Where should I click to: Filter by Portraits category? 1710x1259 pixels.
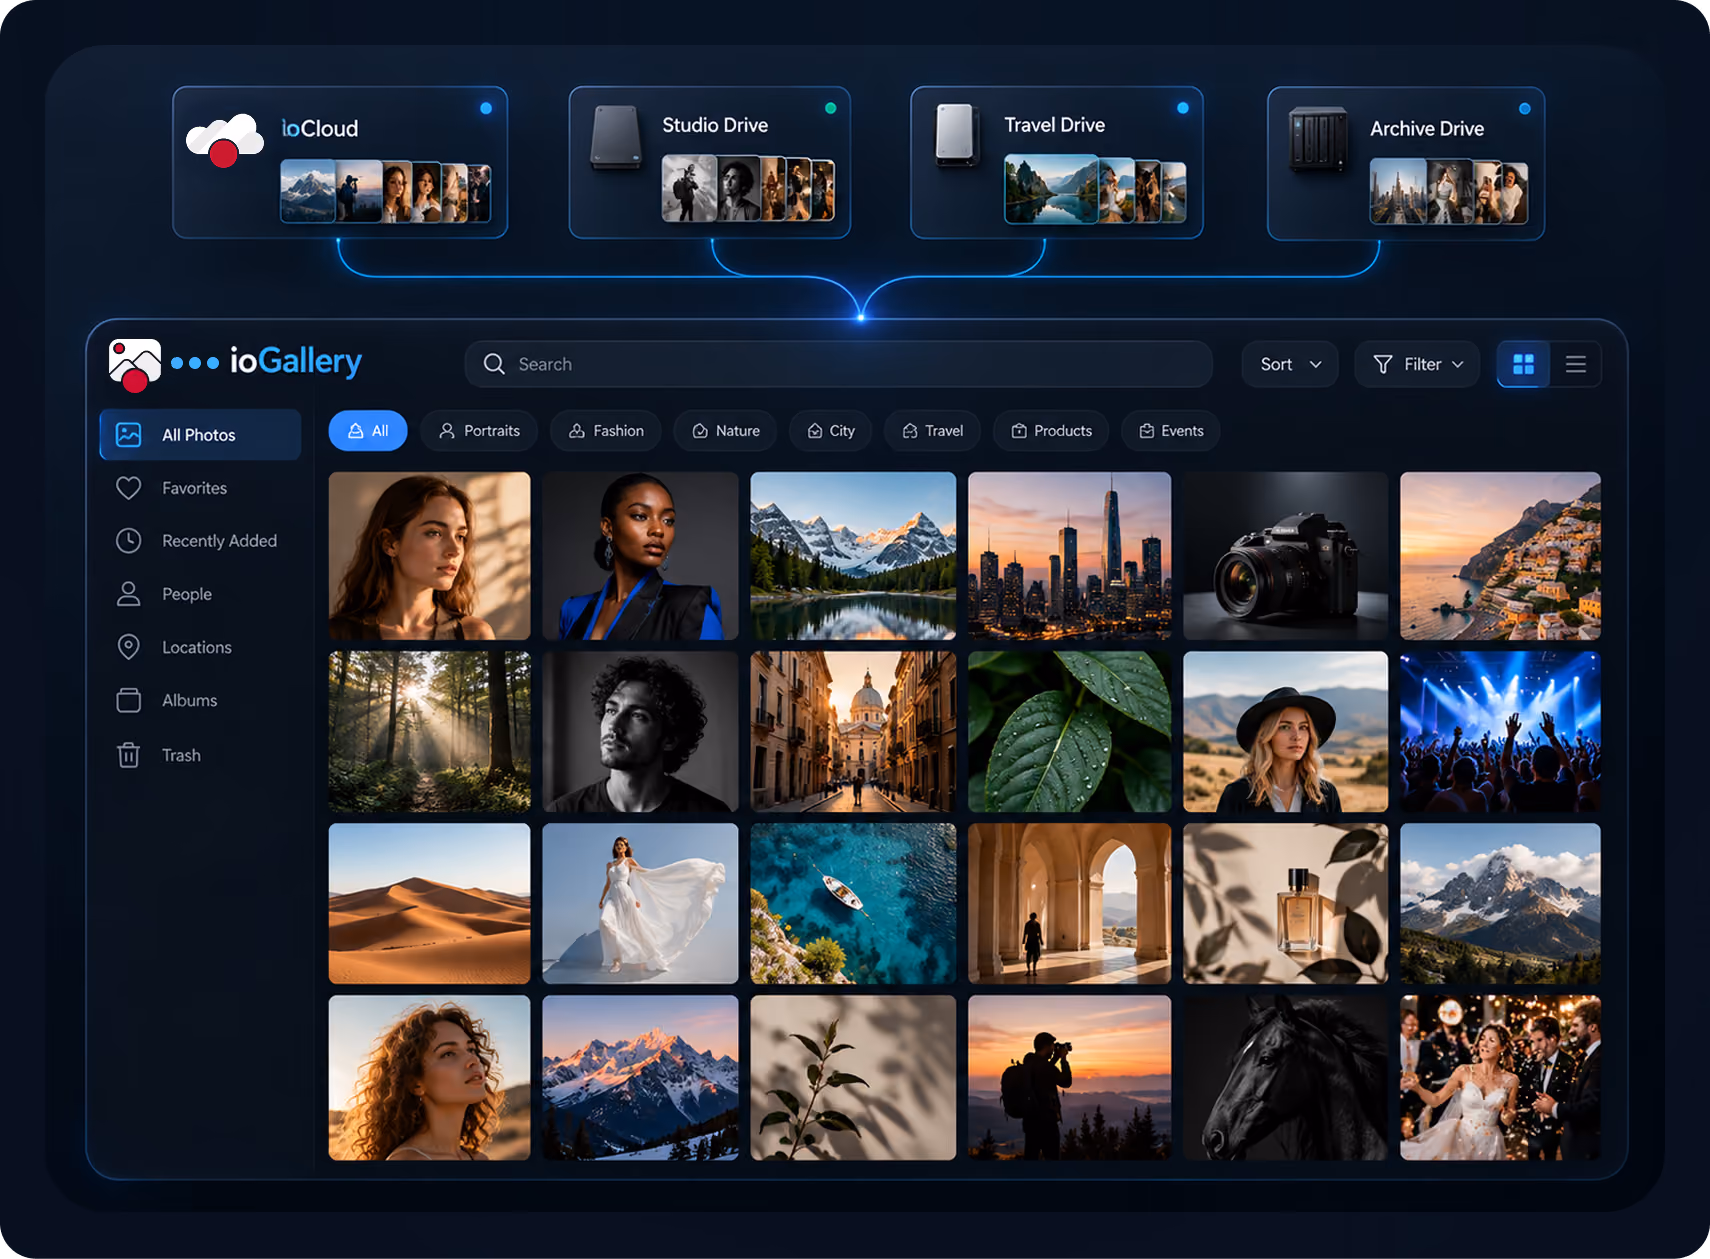[479, 431]
